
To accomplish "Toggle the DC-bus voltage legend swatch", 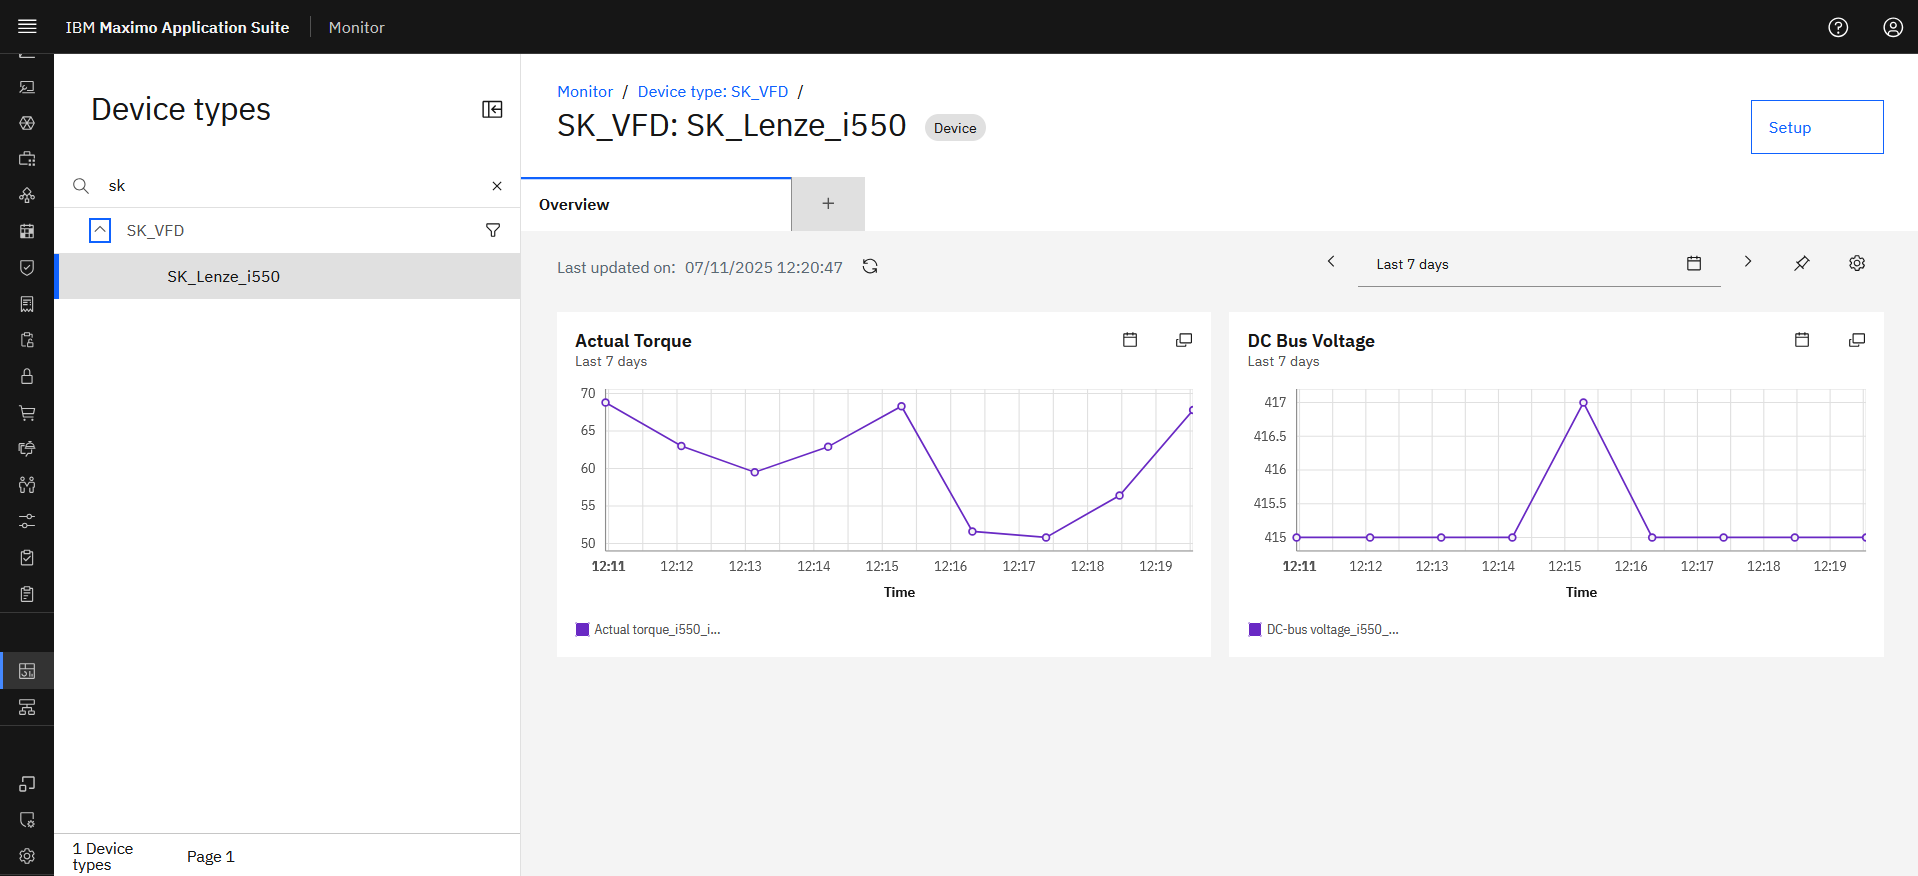I will pyautogui.click(x=1255, y=629).
